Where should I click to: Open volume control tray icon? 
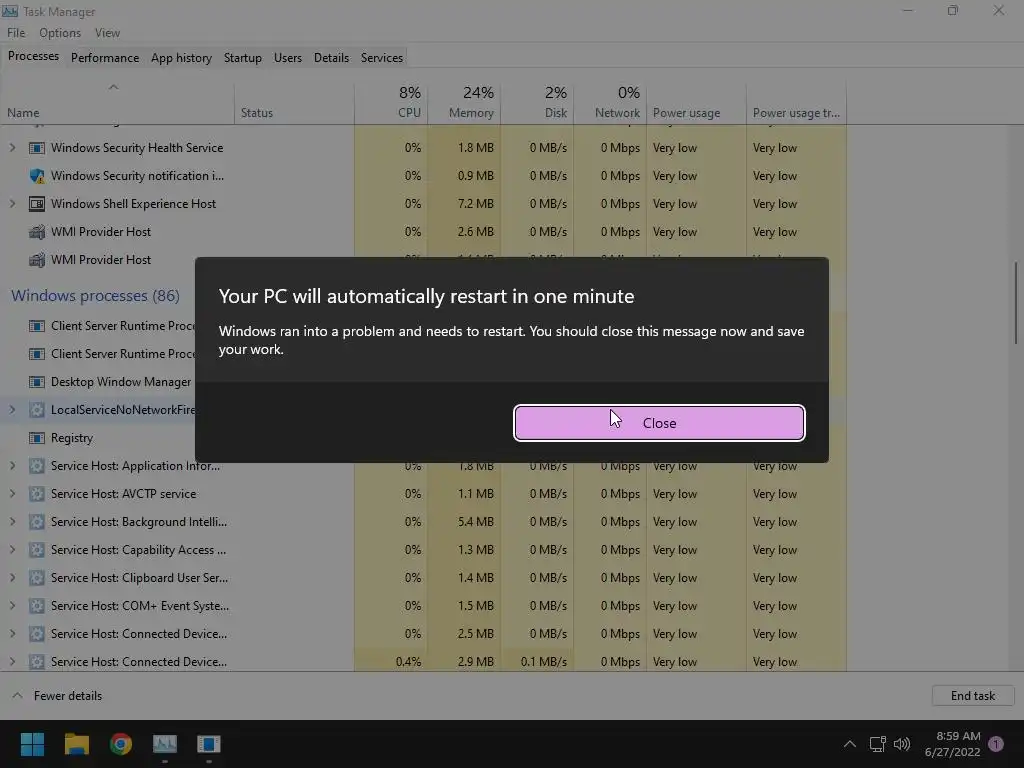[902, 744]
